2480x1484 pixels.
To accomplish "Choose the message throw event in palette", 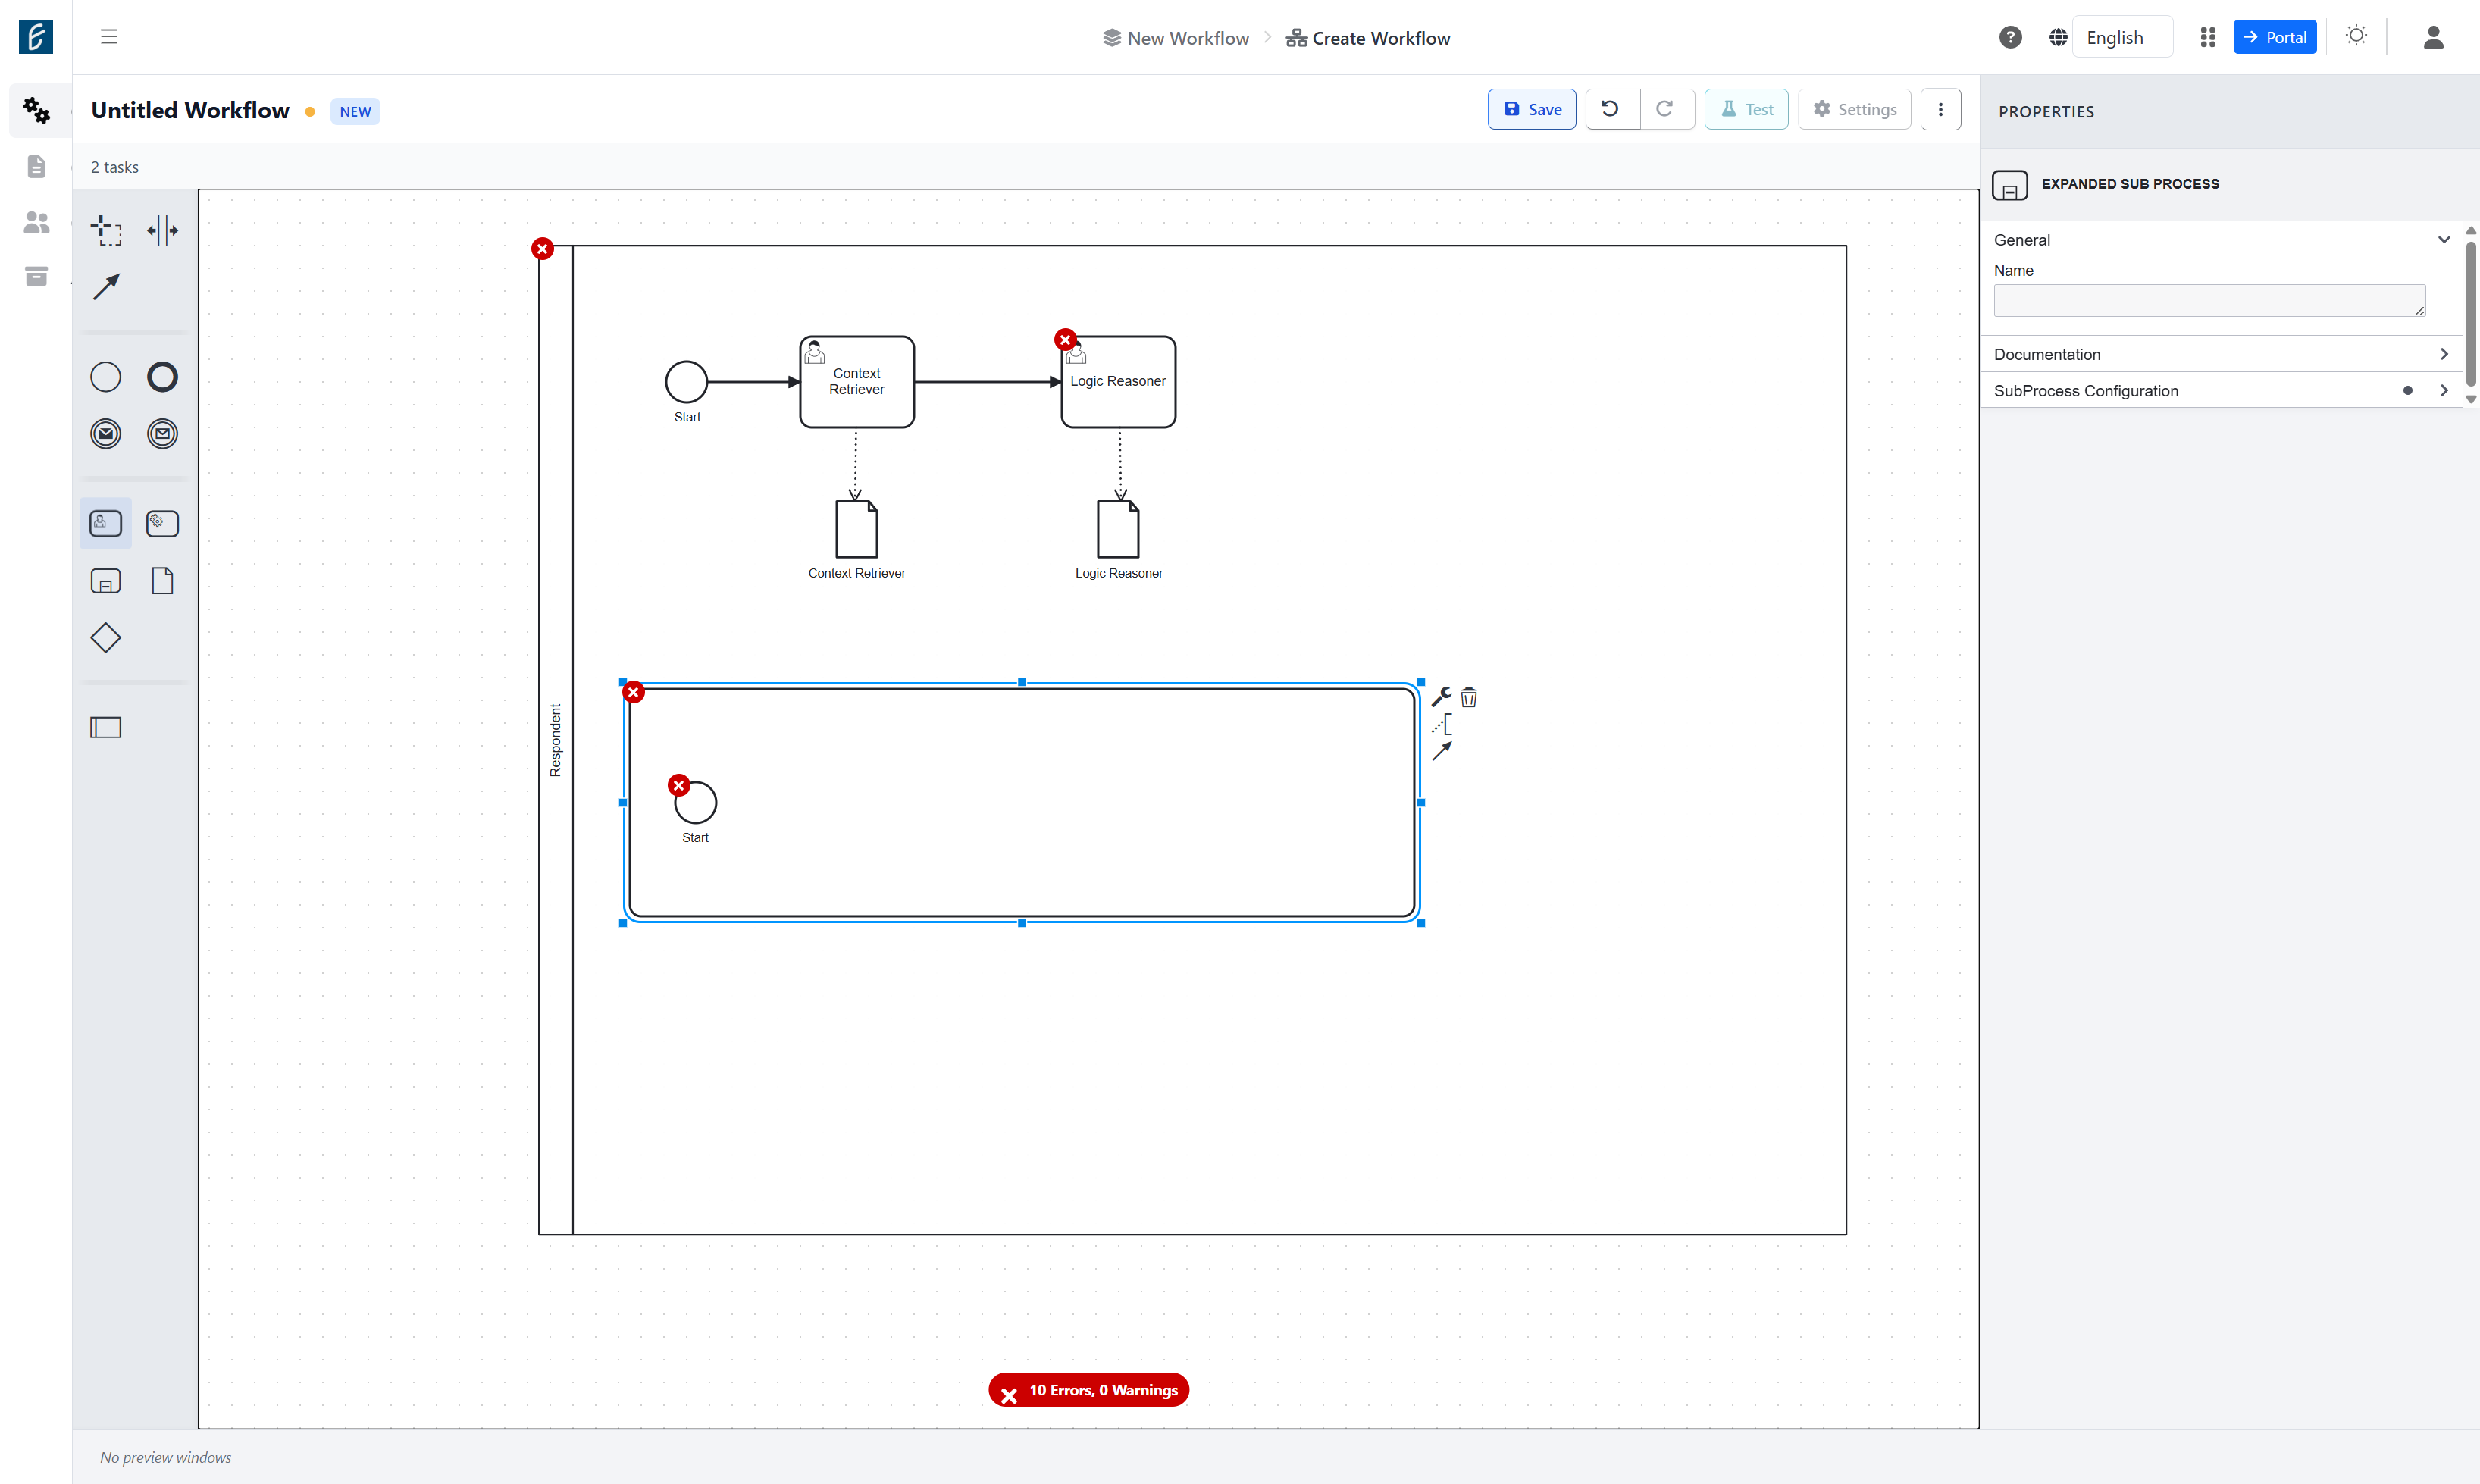I will 106,434.
